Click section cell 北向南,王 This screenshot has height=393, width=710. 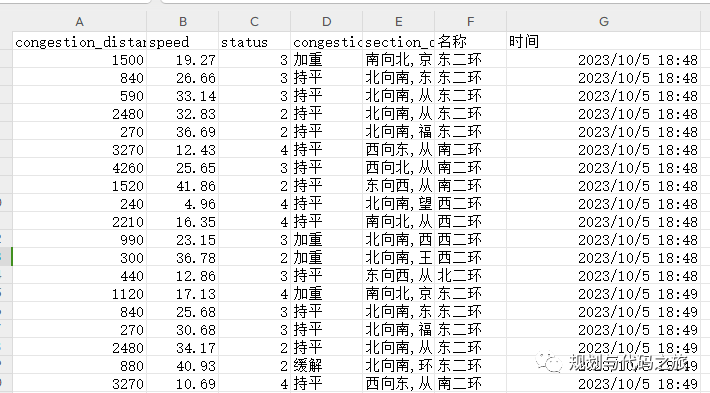[398, 258]
